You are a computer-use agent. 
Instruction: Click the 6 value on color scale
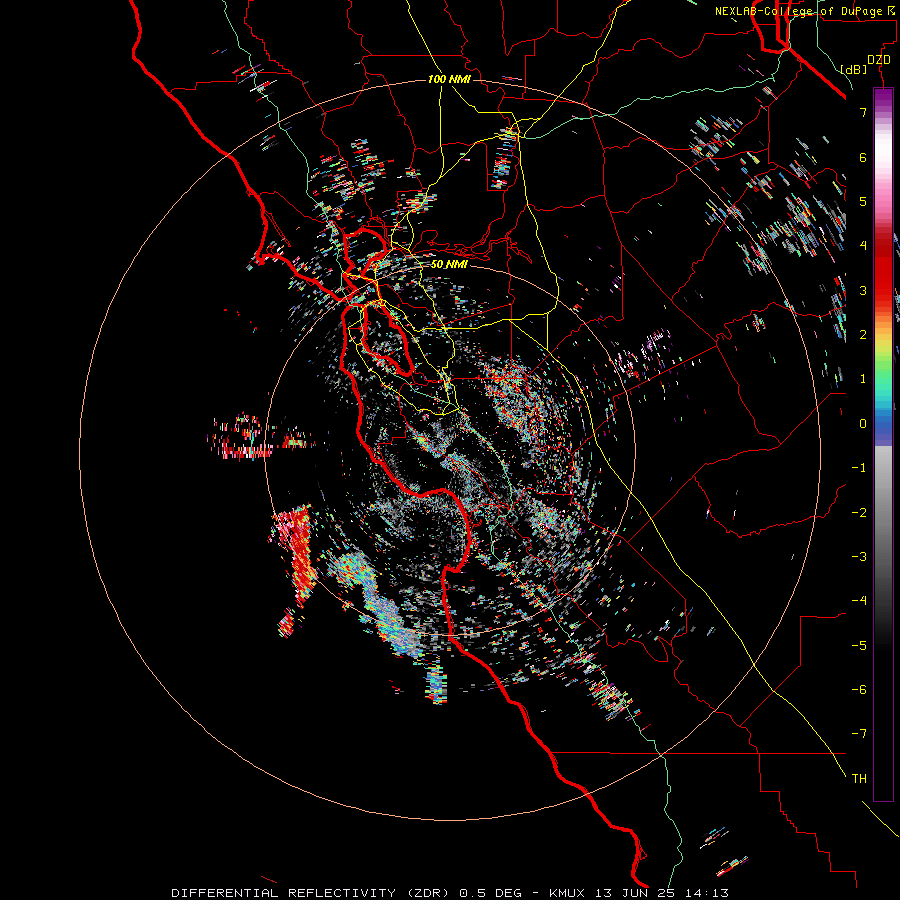coord(863,157)
